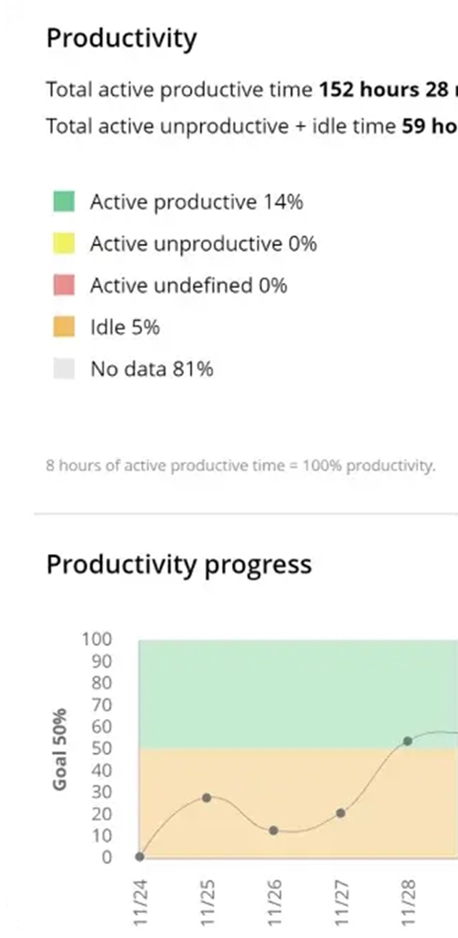Click the green Active productive swatch
The image size is (458, 938).
[64, 202]
